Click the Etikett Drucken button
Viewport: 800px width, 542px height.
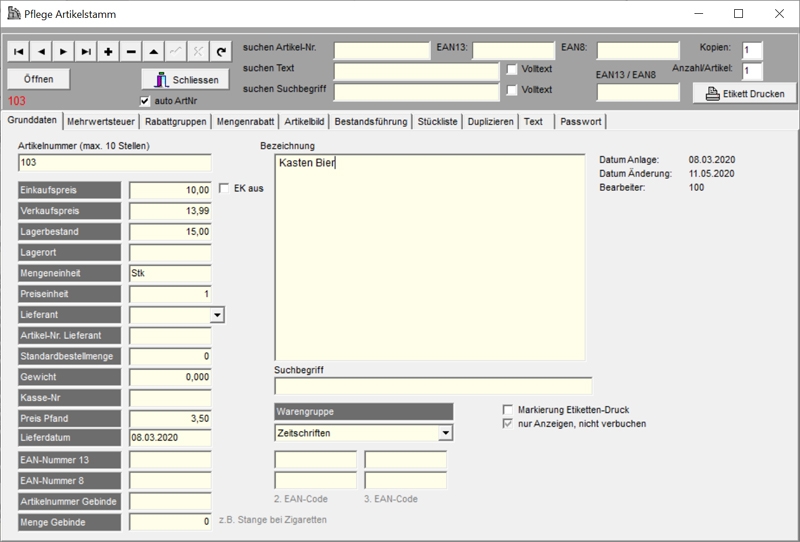pyautogui.click(x=745, y=94)
